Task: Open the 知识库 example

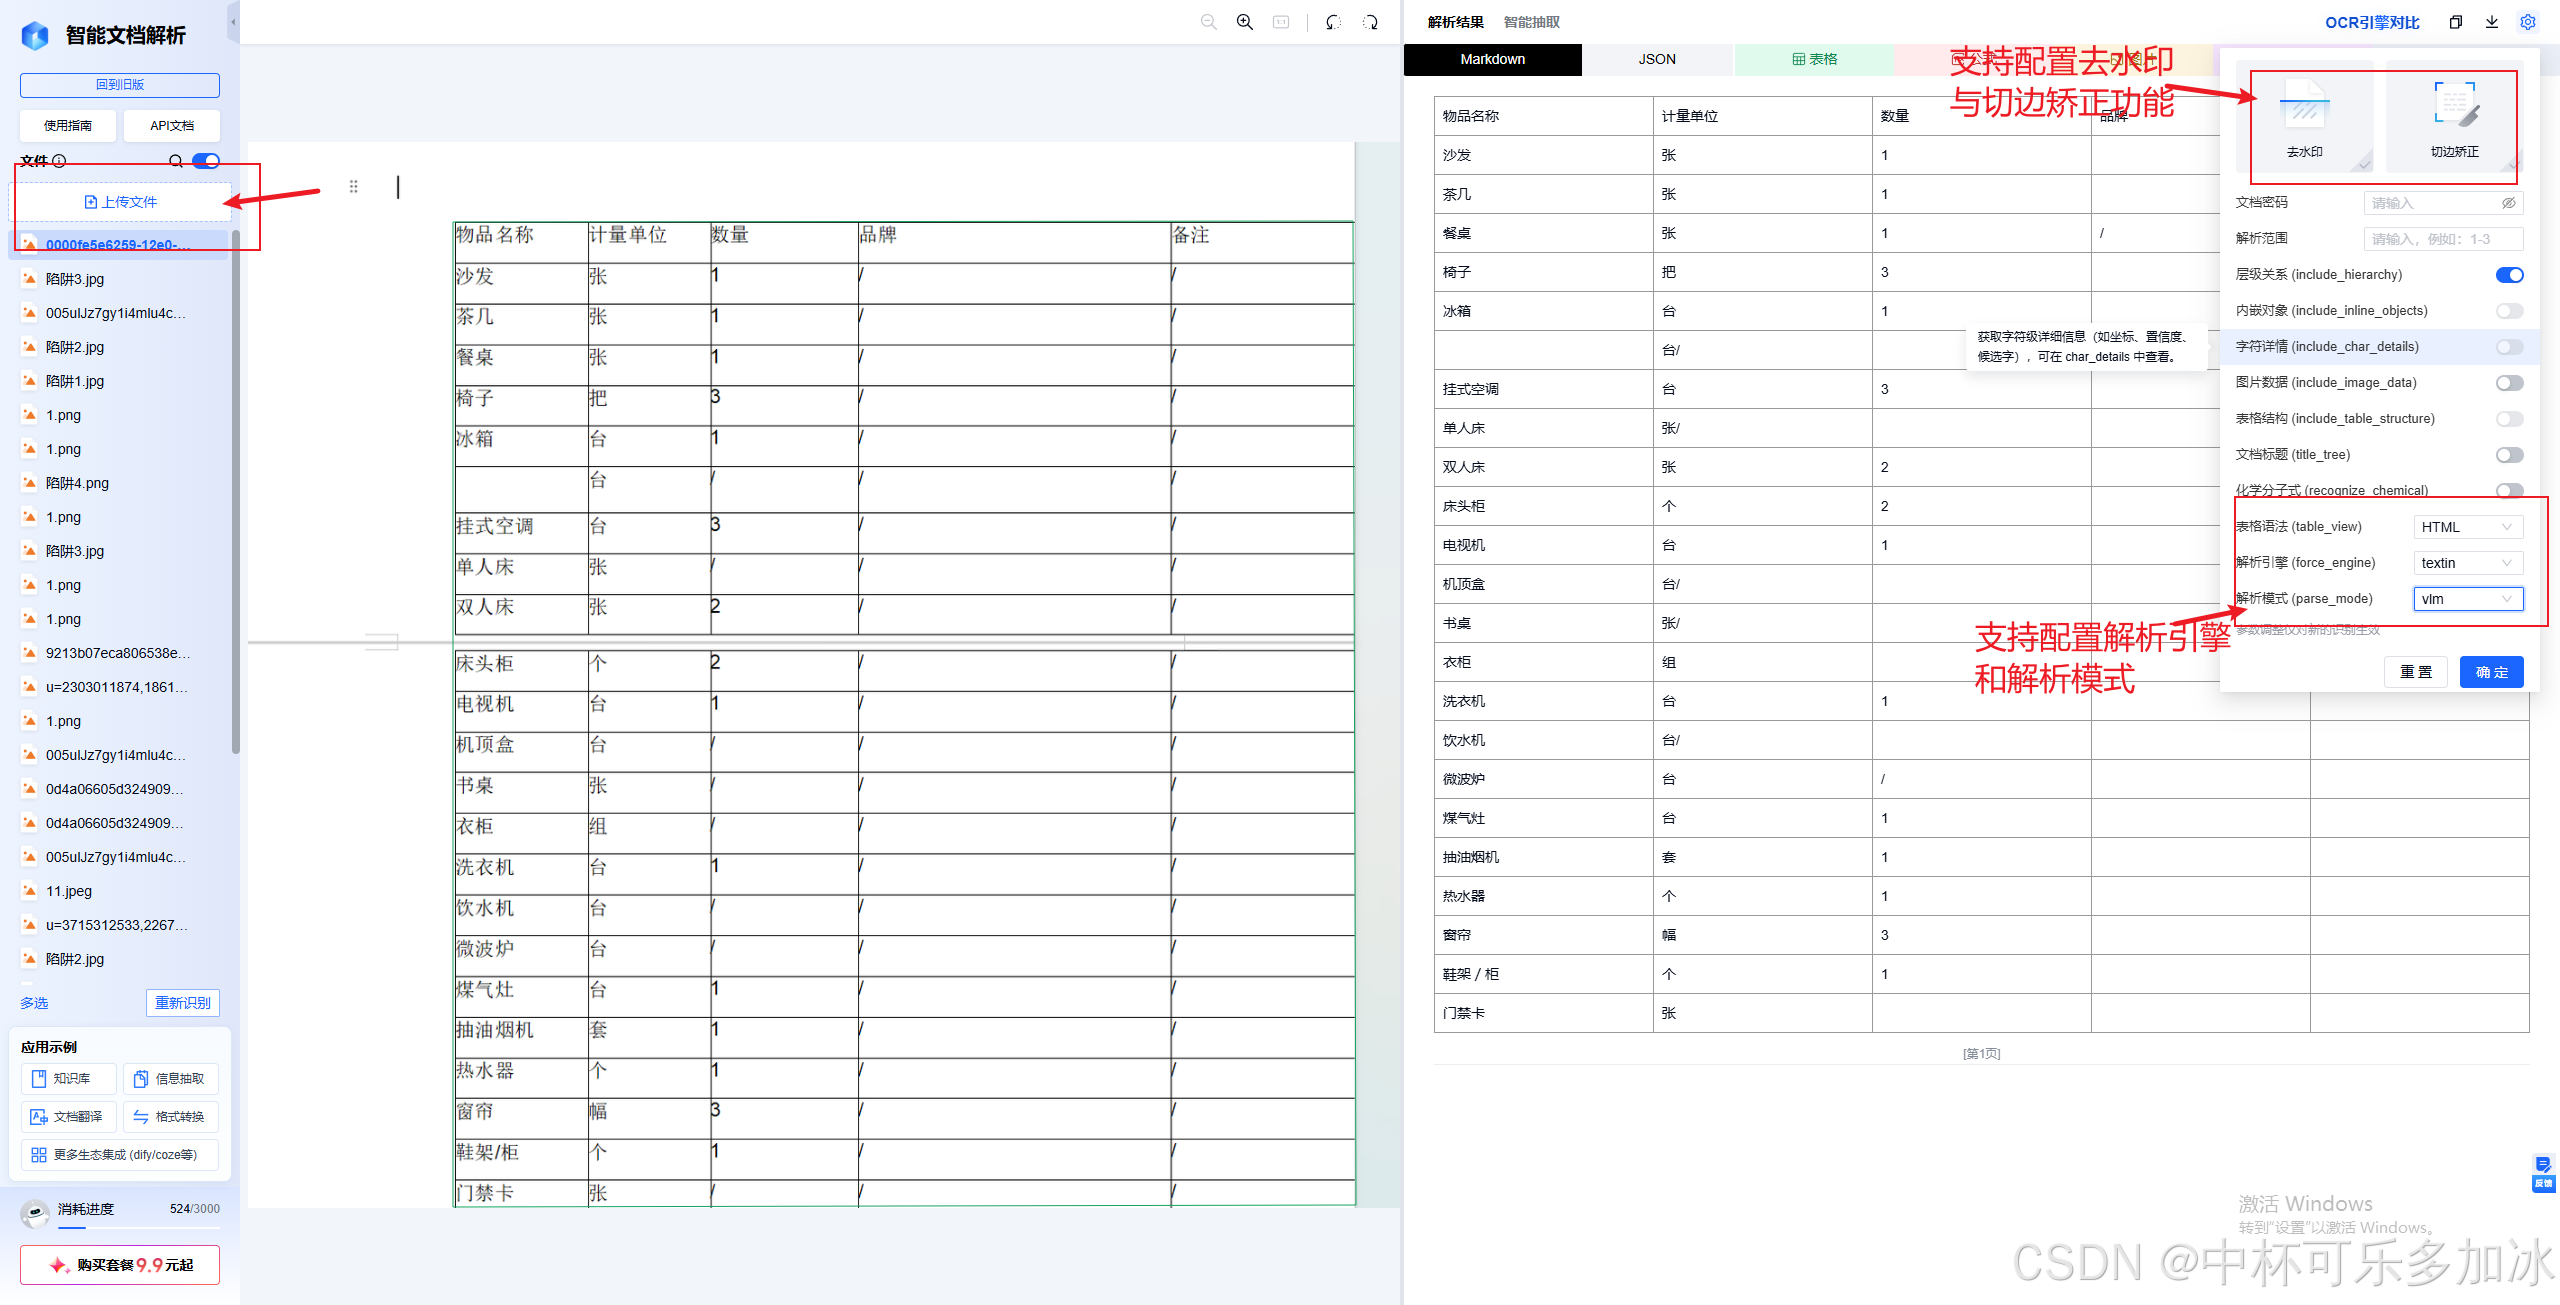Action: tap(69, 1079)
